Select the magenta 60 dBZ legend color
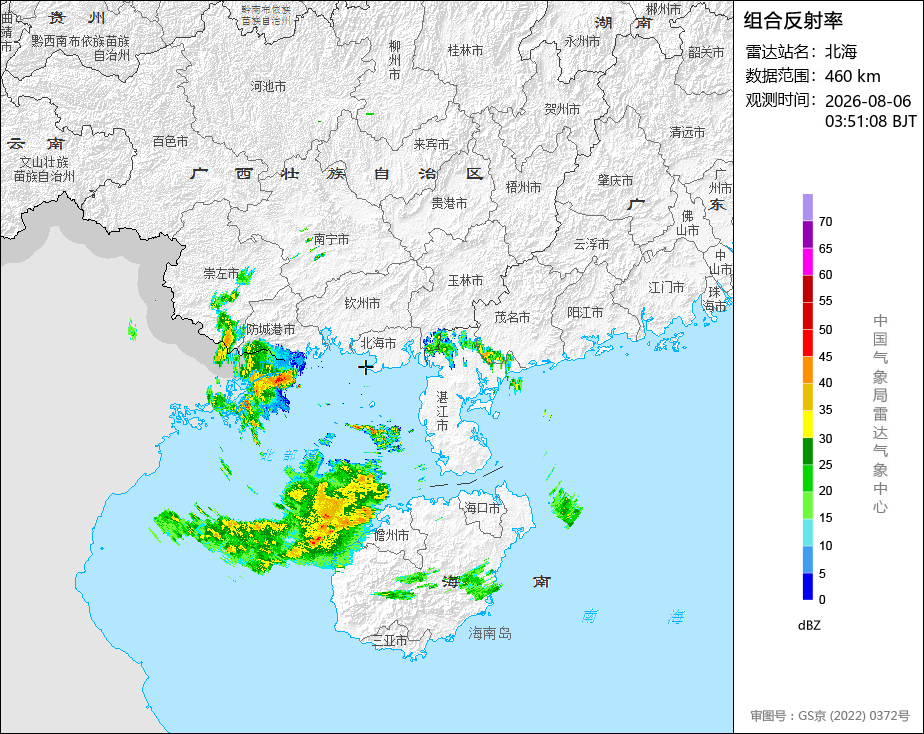 807,261
